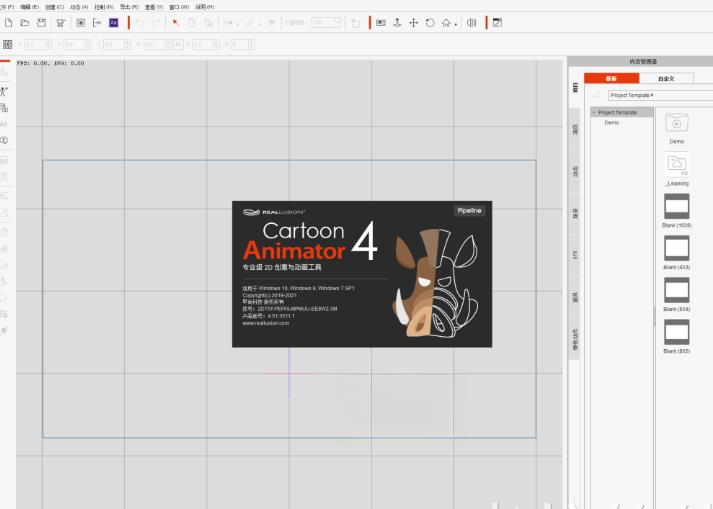Click the New Project icon

[x=8, y=22]
